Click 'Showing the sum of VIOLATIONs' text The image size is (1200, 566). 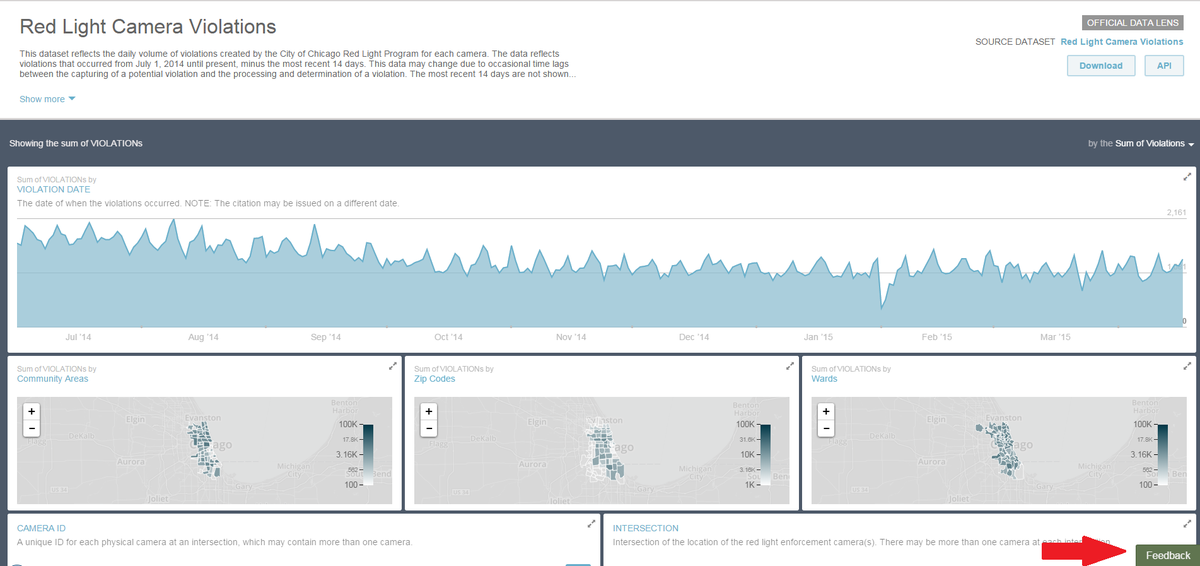pos(76,144)
